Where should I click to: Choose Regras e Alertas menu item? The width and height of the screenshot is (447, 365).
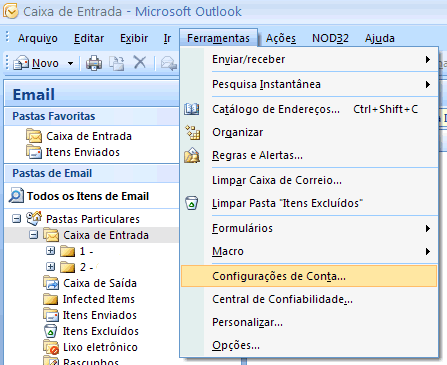[x=309, y=155]
